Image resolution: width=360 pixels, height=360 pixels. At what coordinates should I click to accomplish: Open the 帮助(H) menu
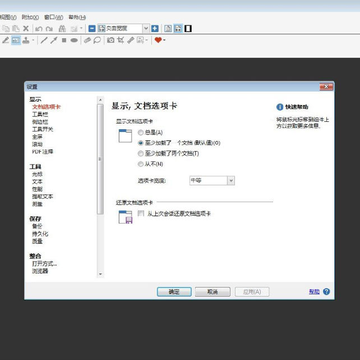(77, 17)
